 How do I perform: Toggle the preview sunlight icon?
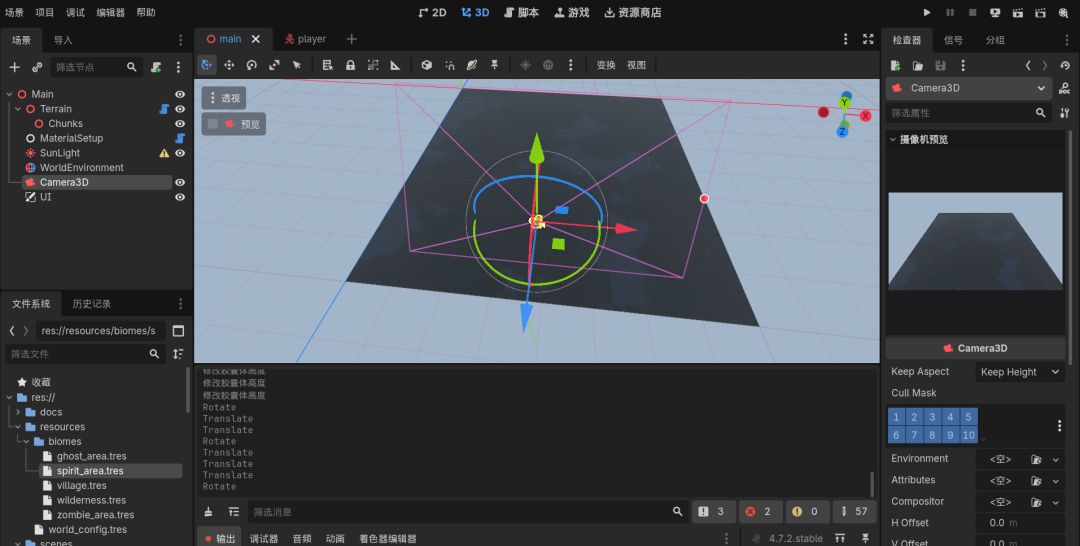click(x=526, y=65)
